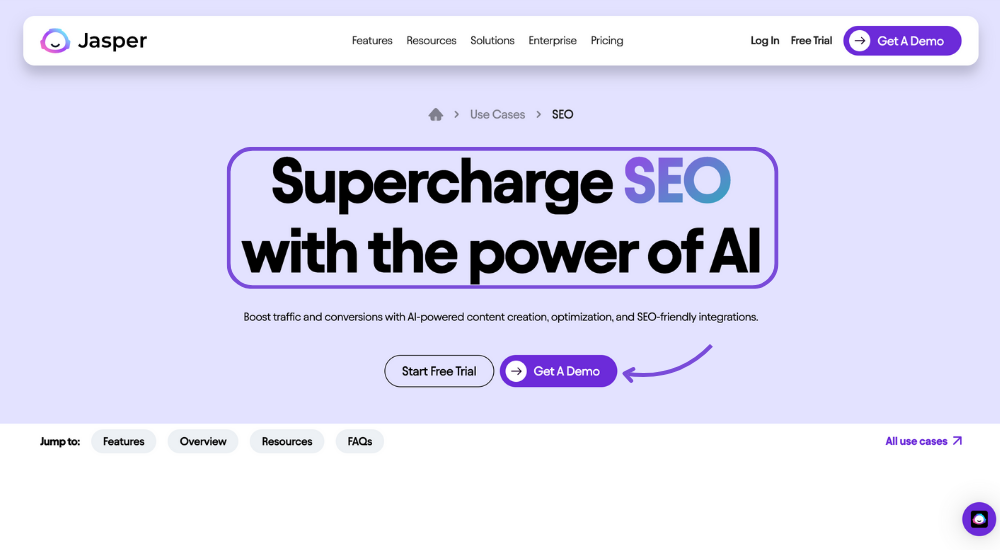Screen dimensions: 1000x550
Task: Click the arrow circle in header Get A Demo
Action: point(860,41)
